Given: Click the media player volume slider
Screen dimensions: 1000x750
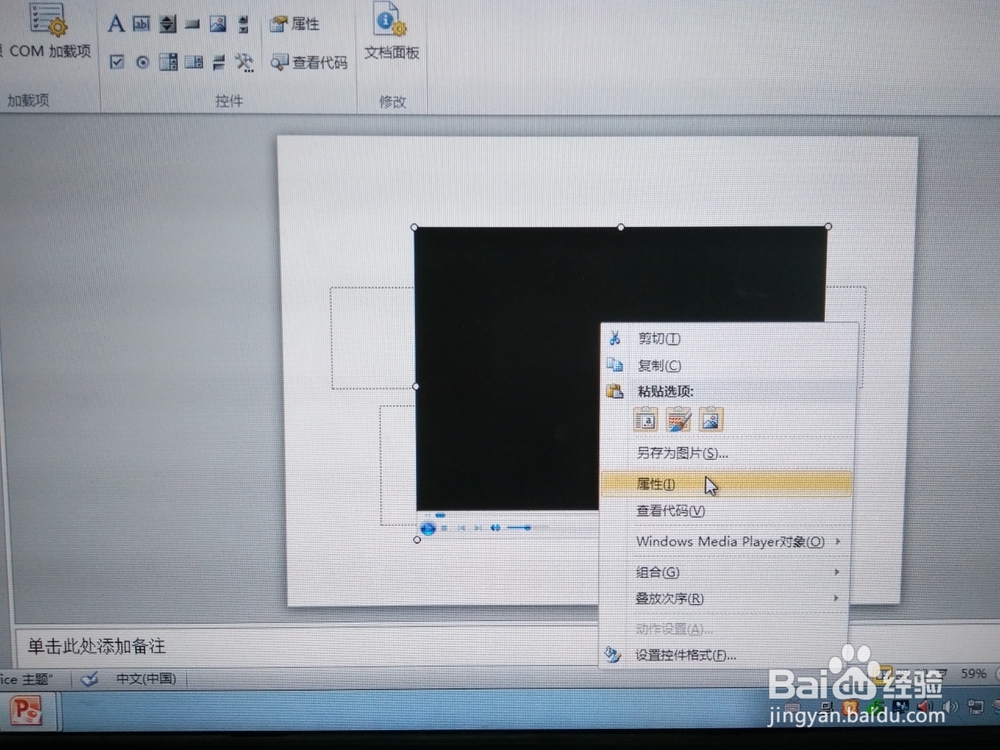Looking at the screenshot, I should point(527,528).
